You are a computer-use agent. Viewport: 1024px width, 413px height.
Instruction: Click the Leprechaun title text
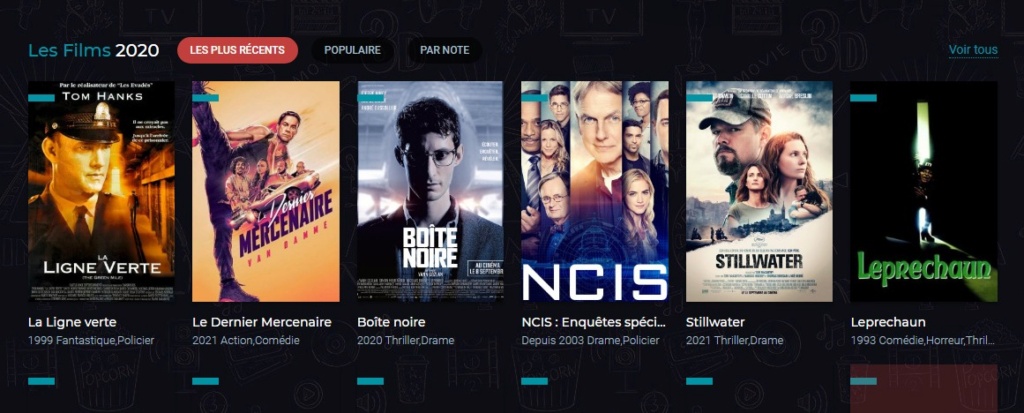click(888, 323)
